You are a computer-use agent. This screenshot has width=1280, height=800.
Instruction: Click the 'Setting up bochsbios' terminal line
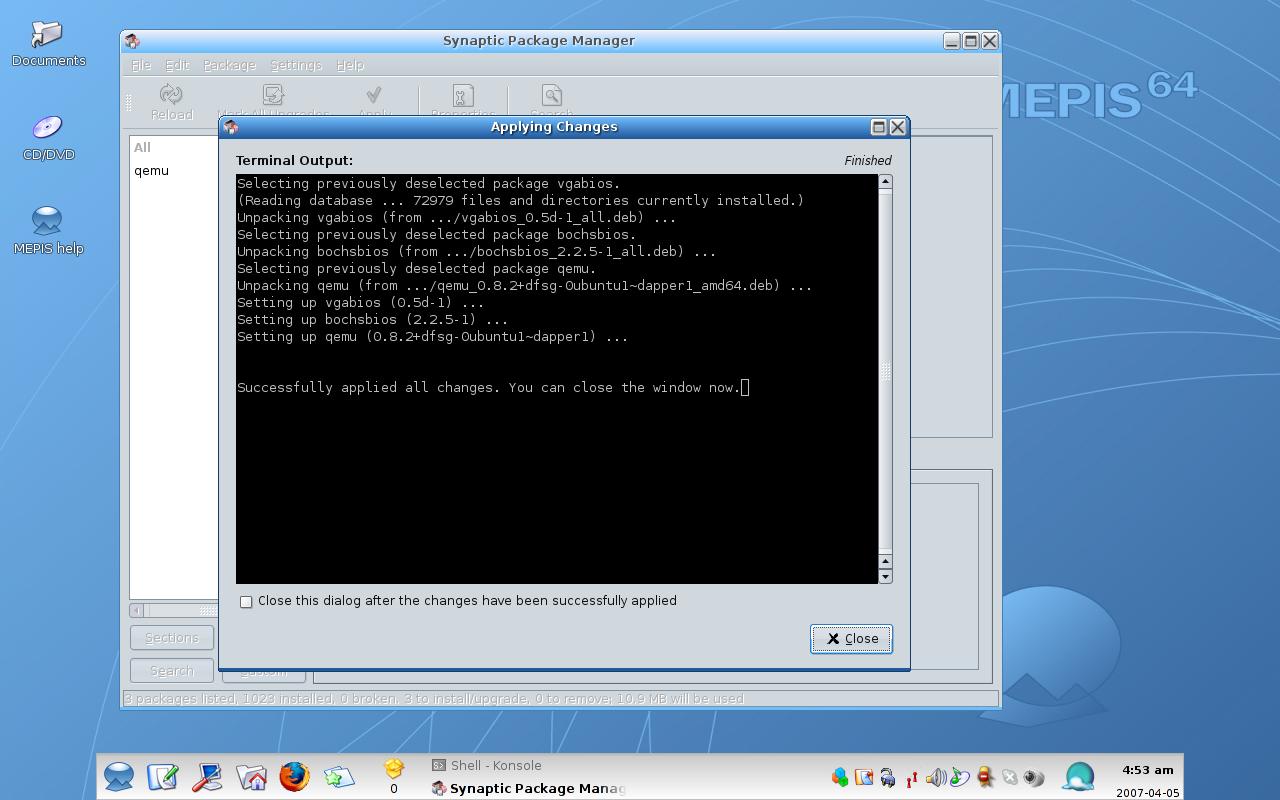372,319
